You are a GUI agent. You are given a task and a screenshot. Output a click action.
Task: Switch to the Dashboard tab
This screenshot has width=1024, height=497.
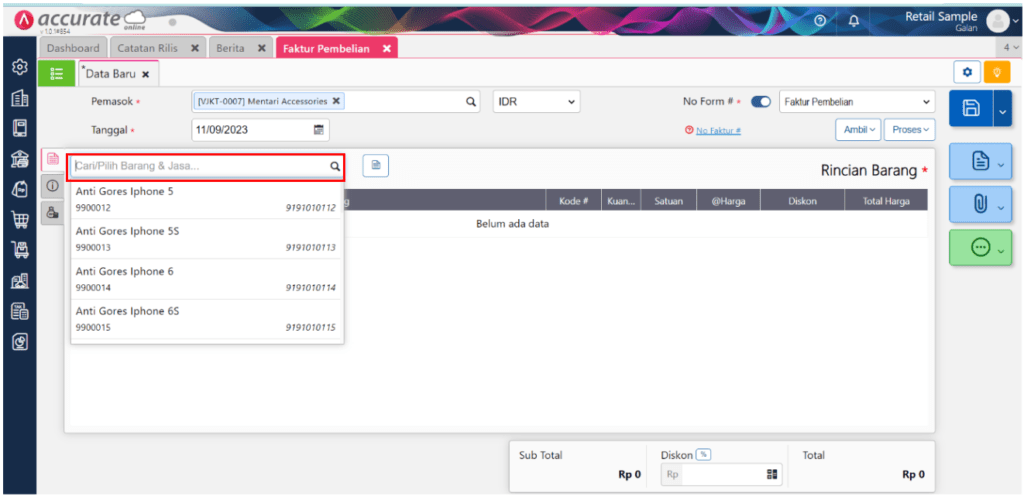(x=73, y=48)
